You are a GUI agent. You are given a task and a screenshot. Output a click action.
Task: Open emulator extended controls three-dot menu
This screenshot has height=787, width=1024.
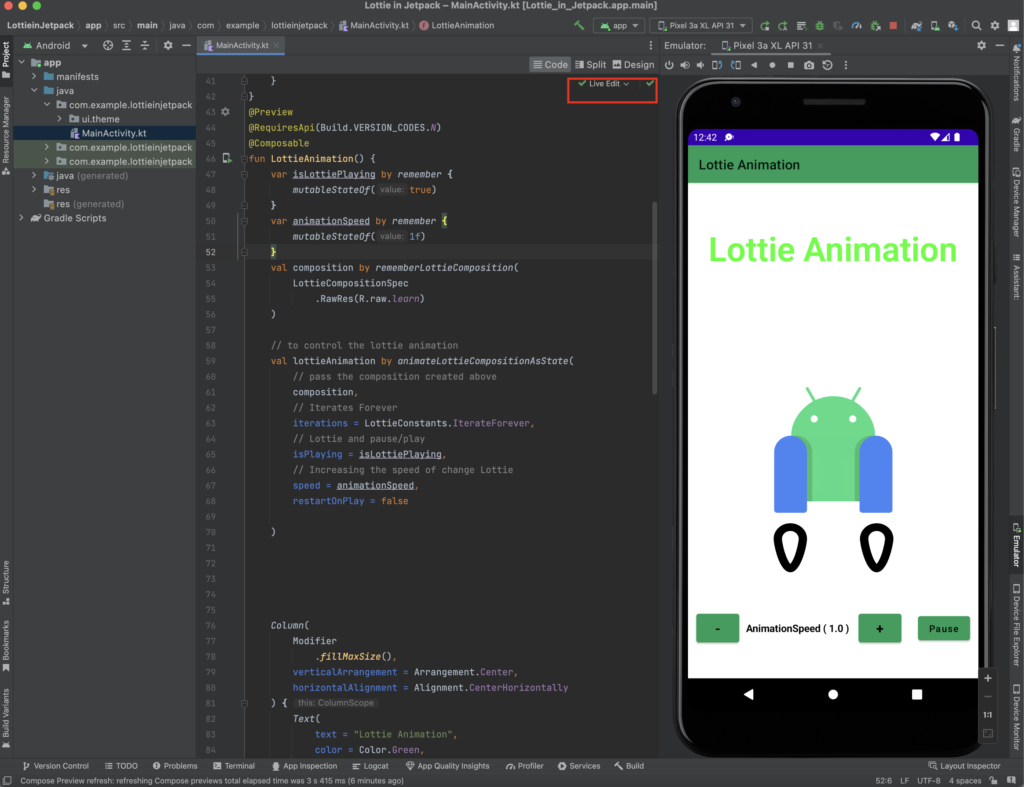click(x=846, y=65)
